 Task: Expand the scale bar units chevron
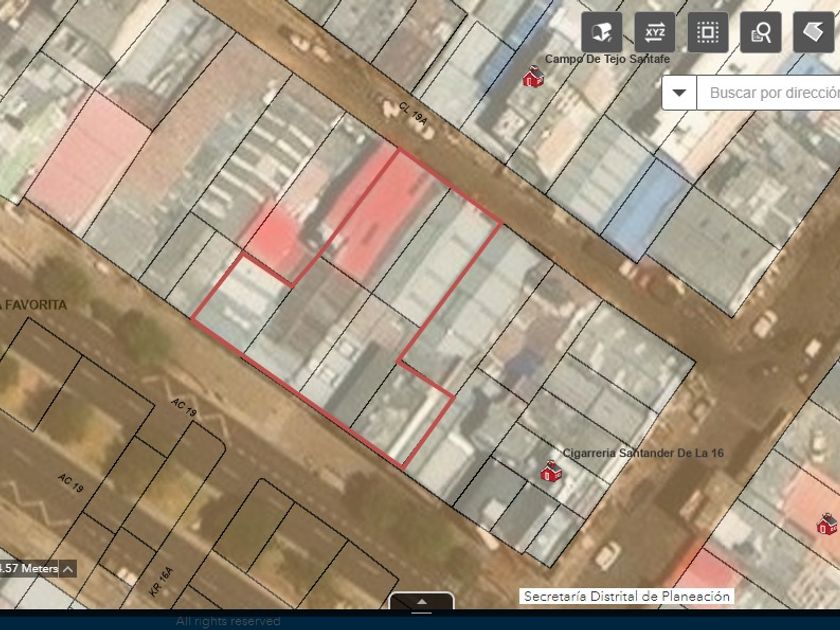click(x=68, y=569)
